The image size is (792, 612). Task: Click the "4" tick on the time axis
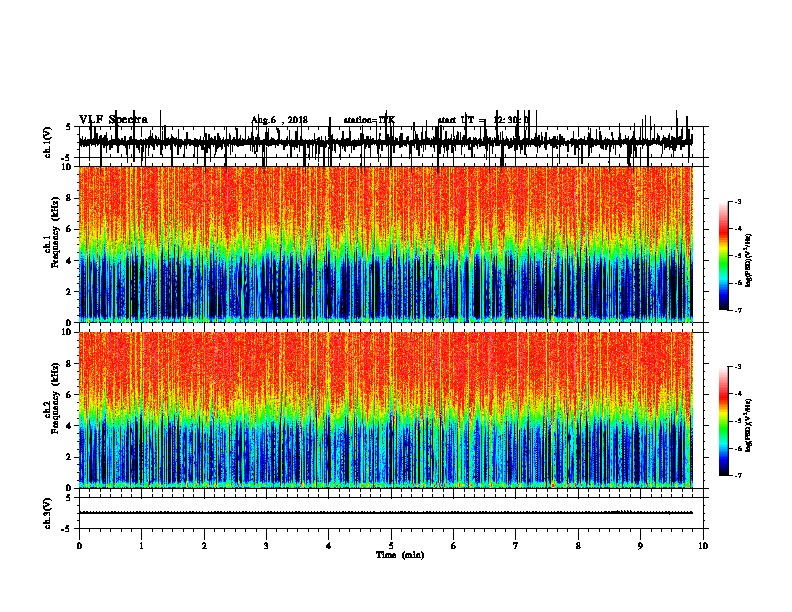click(x=329, y=546)
